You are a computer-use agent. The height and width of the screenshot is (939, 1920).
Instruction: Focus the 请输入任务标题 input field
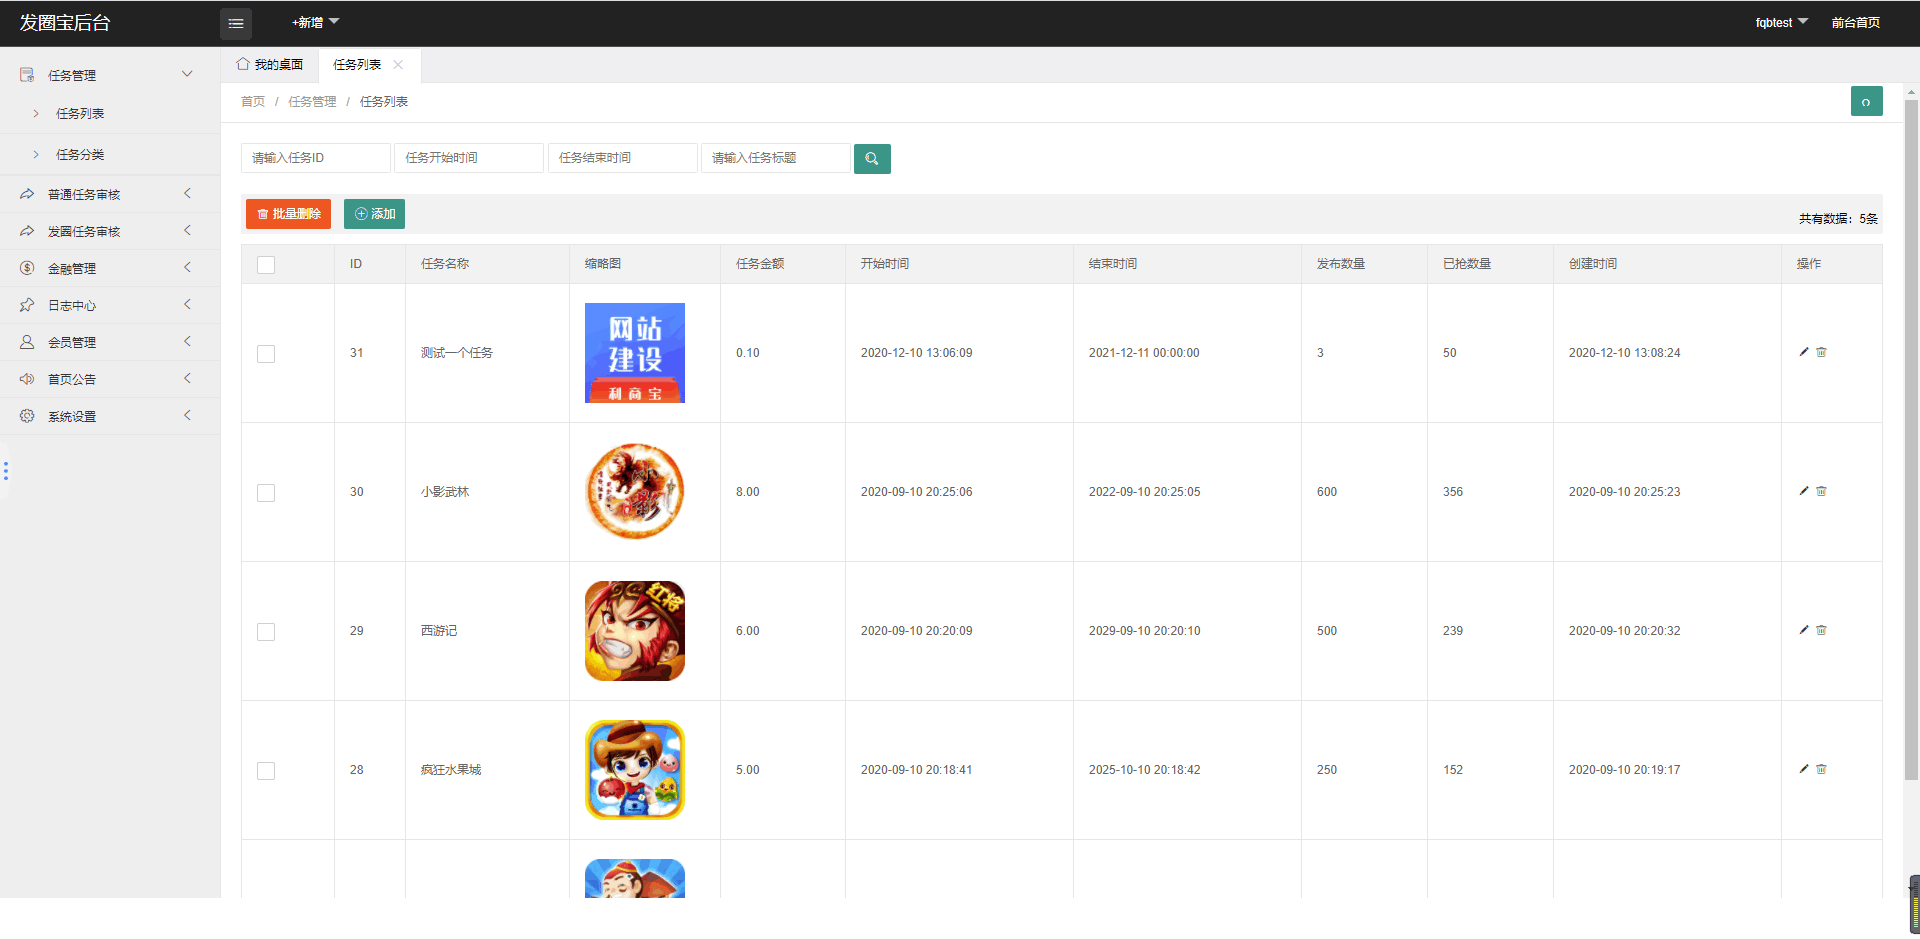click(776, 158)
